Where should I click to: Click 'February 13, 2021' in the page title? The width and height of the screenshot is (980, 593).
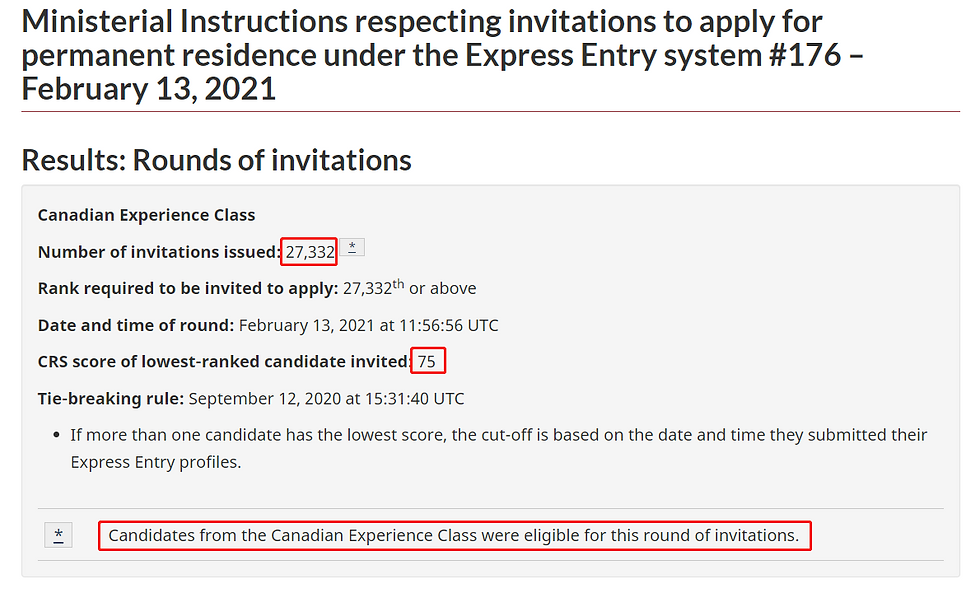(148, 88)
